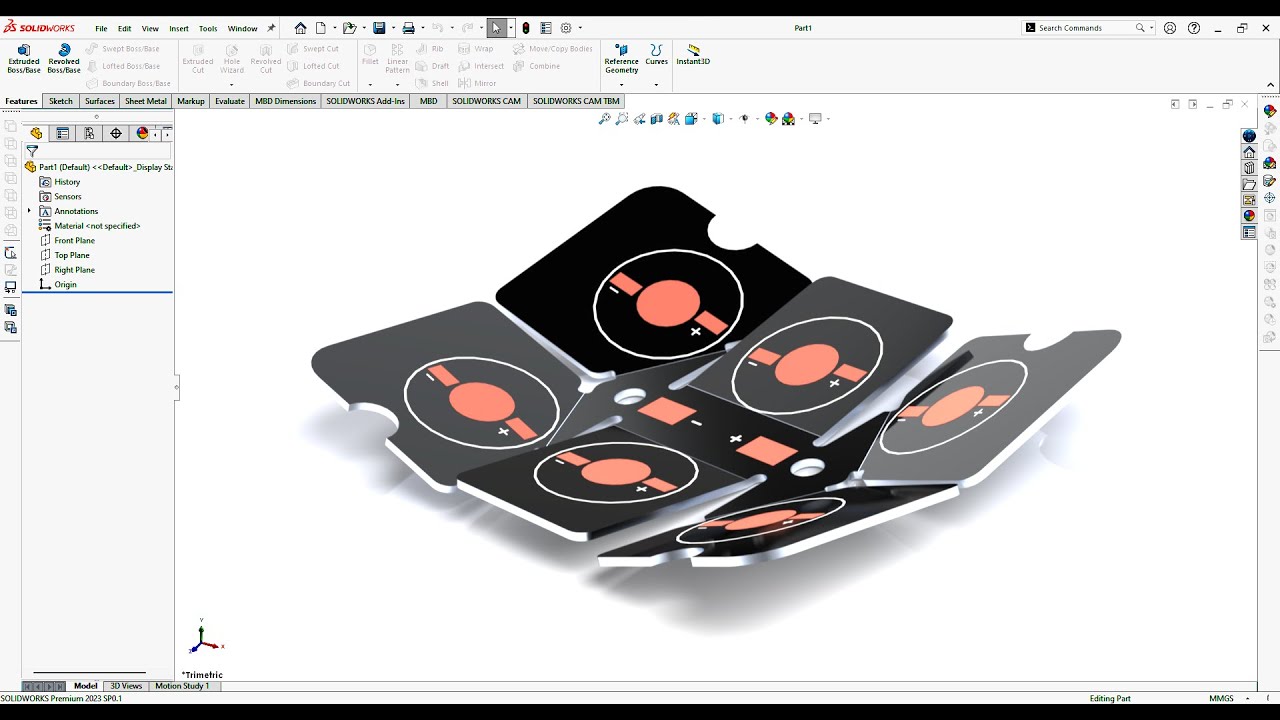This screenshot has height=720, width=1280.
Task: Switch to the Sheet Metal tab
Action: pyautogui.click(x=146, y=101)
